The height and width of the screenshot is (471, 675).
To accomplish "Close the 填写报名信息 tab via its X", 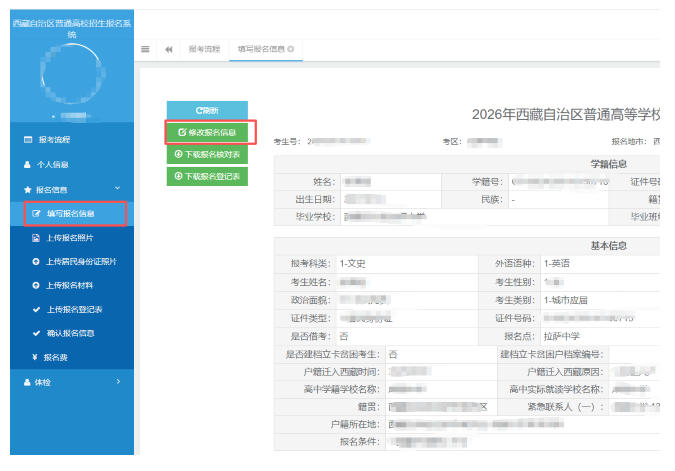I will pyautogui.click(x=291, y=49).
